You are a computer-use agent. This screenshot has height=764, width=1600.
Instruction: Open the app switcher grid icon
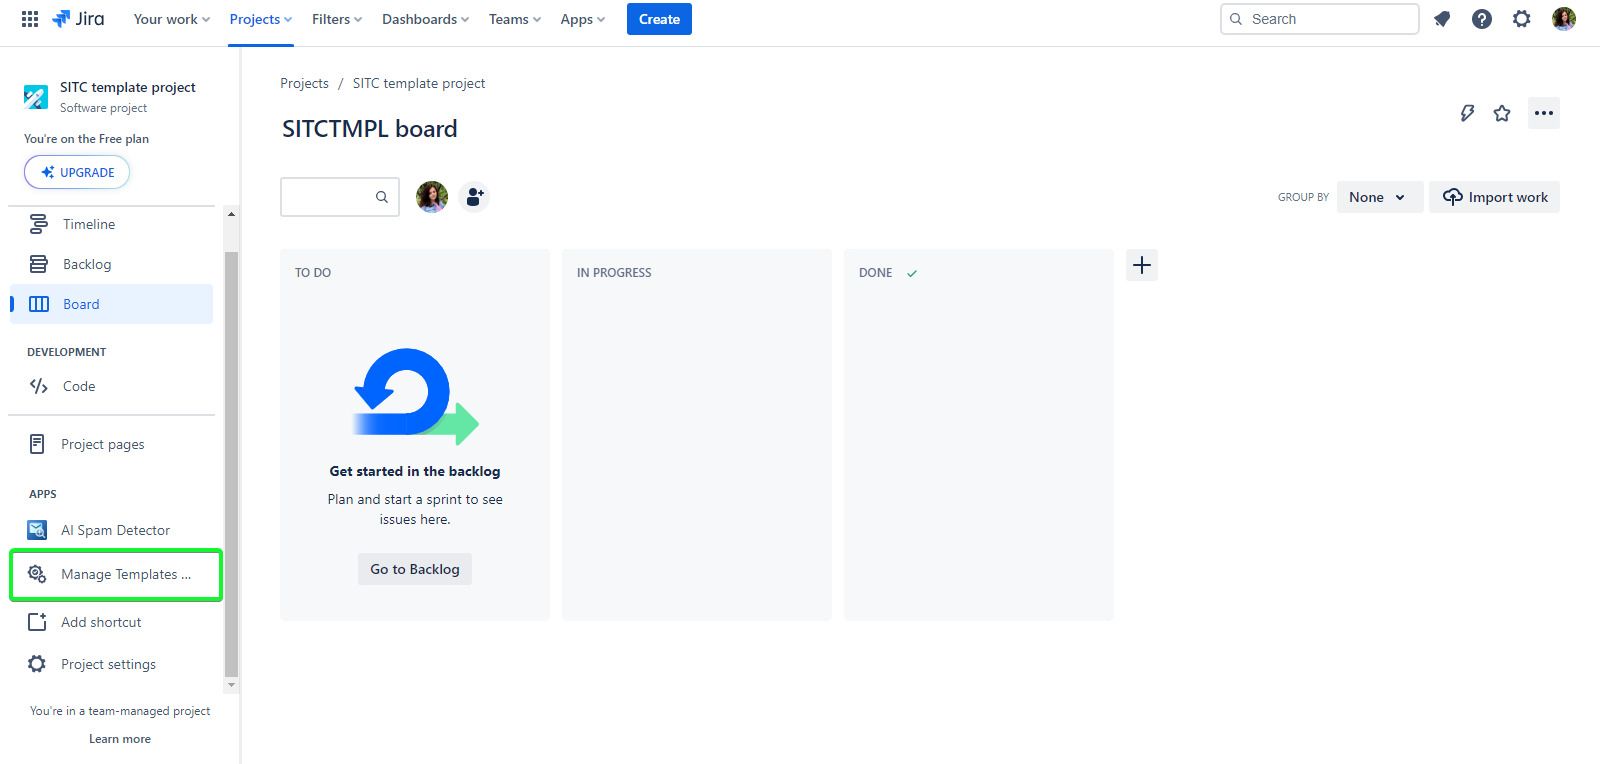pyautogui.click(x=30, y=19)
